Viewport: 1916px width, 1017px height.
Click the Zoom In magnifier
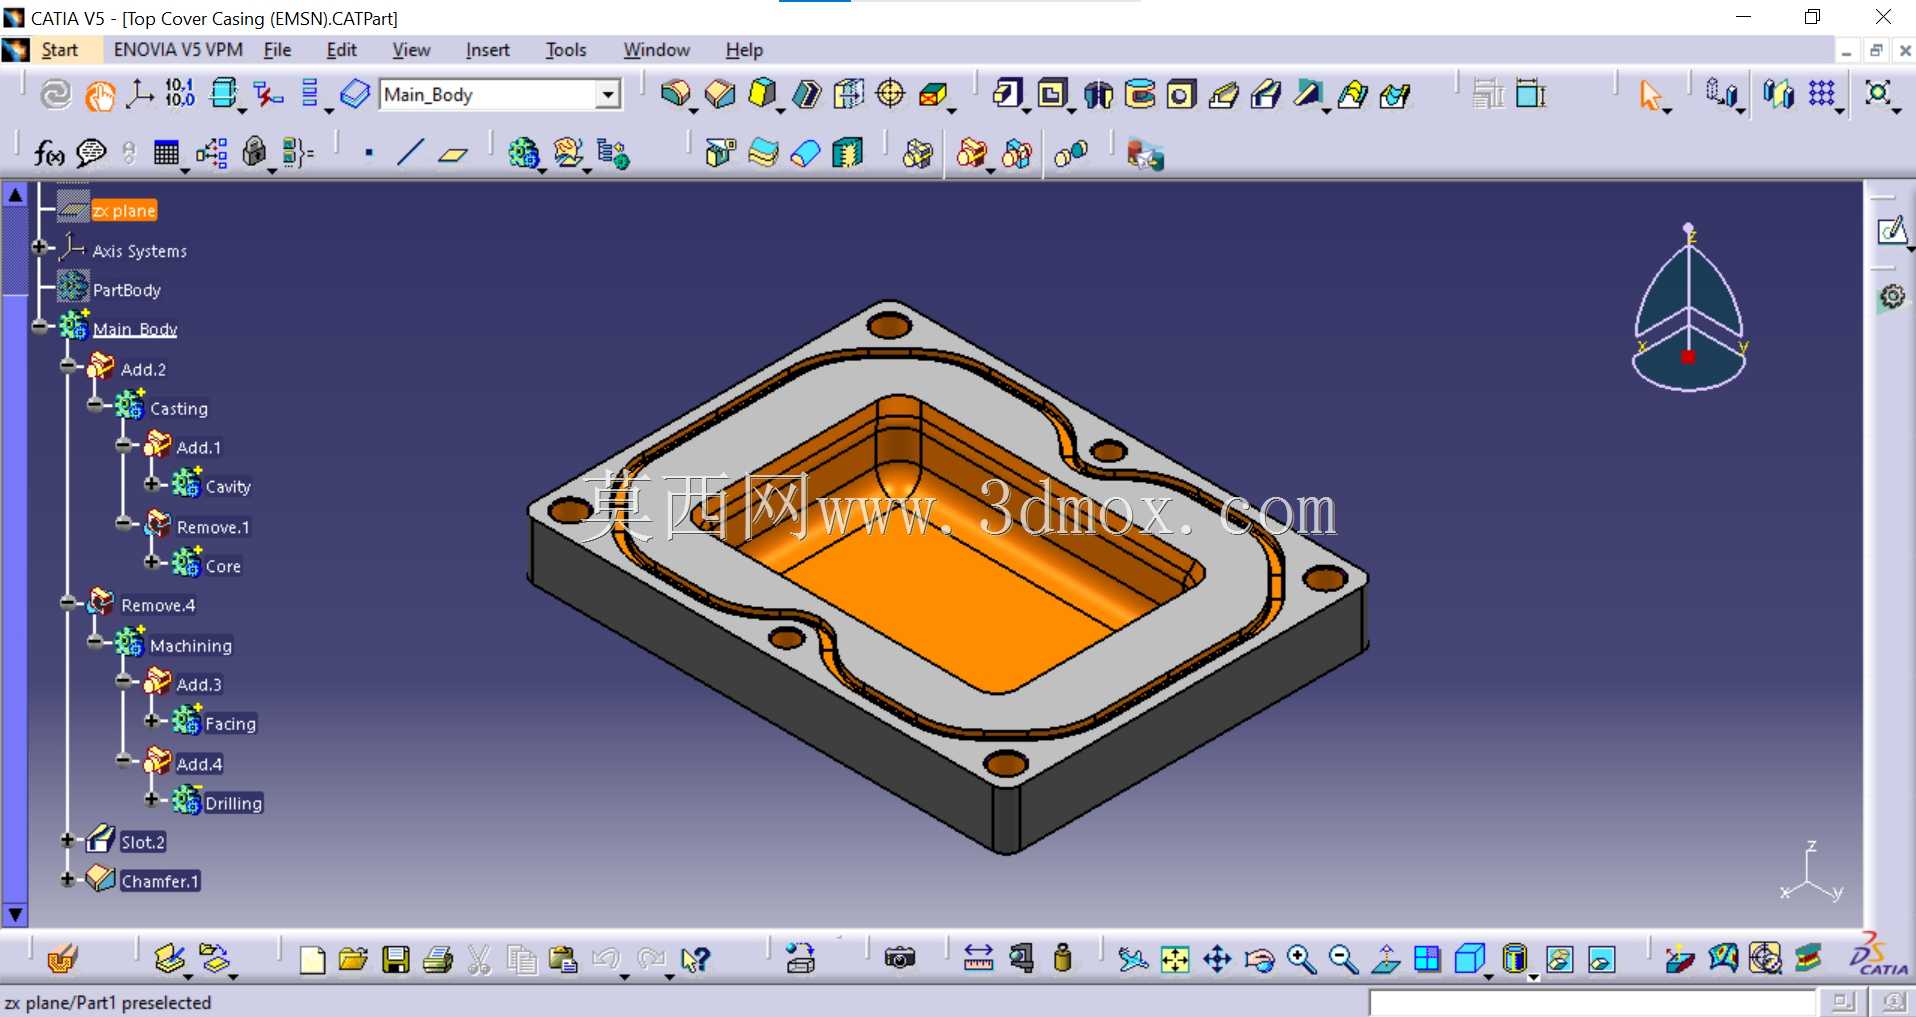pos(1301,960)
